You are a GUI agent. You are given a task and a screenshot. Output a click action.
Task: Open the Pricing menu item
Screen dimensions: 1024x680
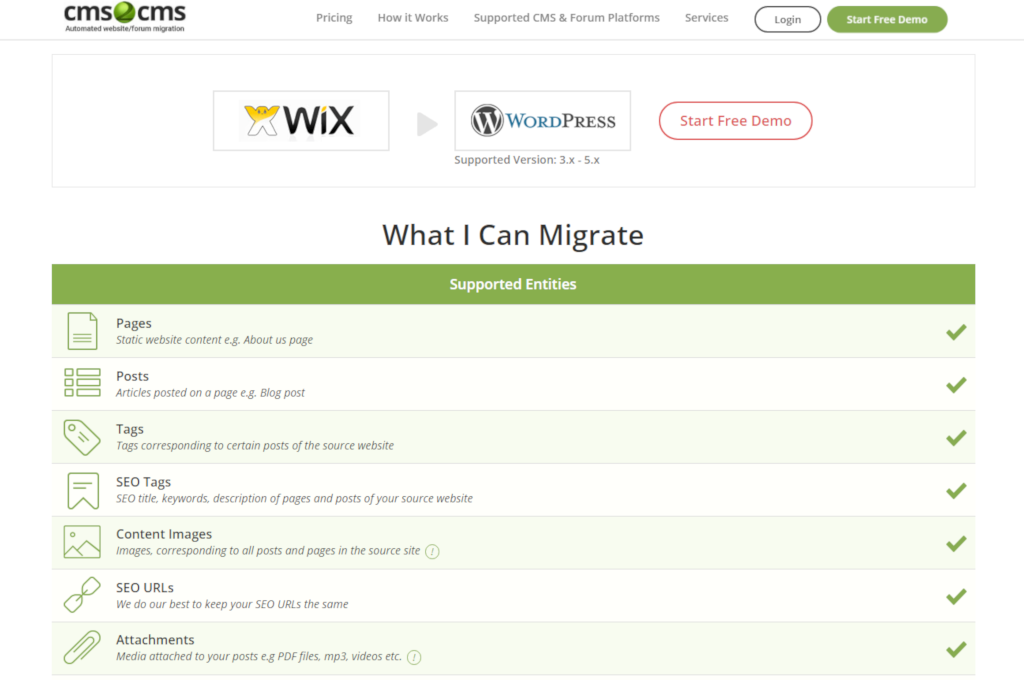[334, 18]
